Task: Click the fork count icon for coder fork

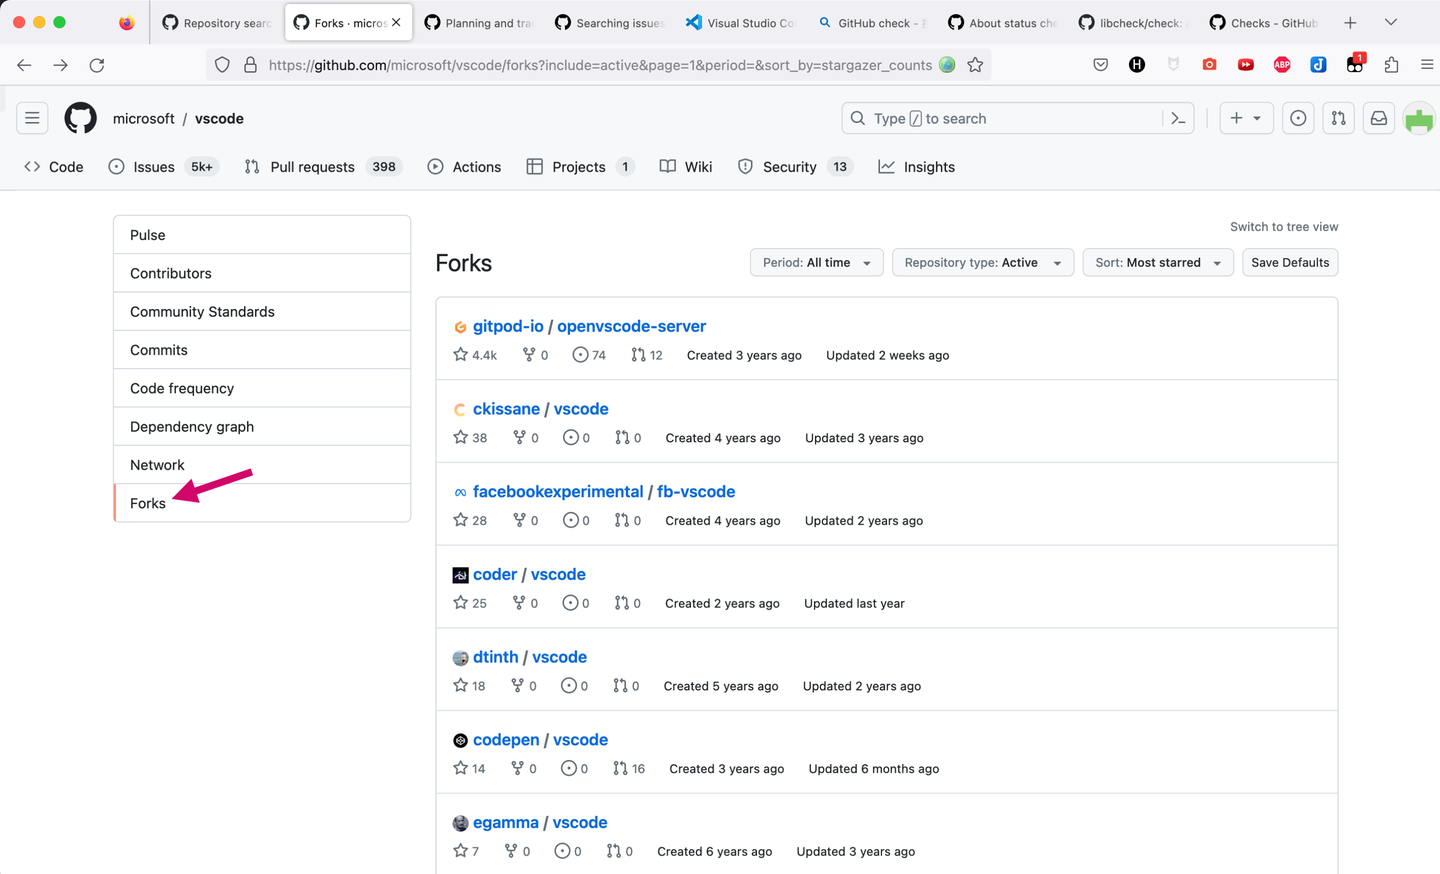Action: point(518,603)
